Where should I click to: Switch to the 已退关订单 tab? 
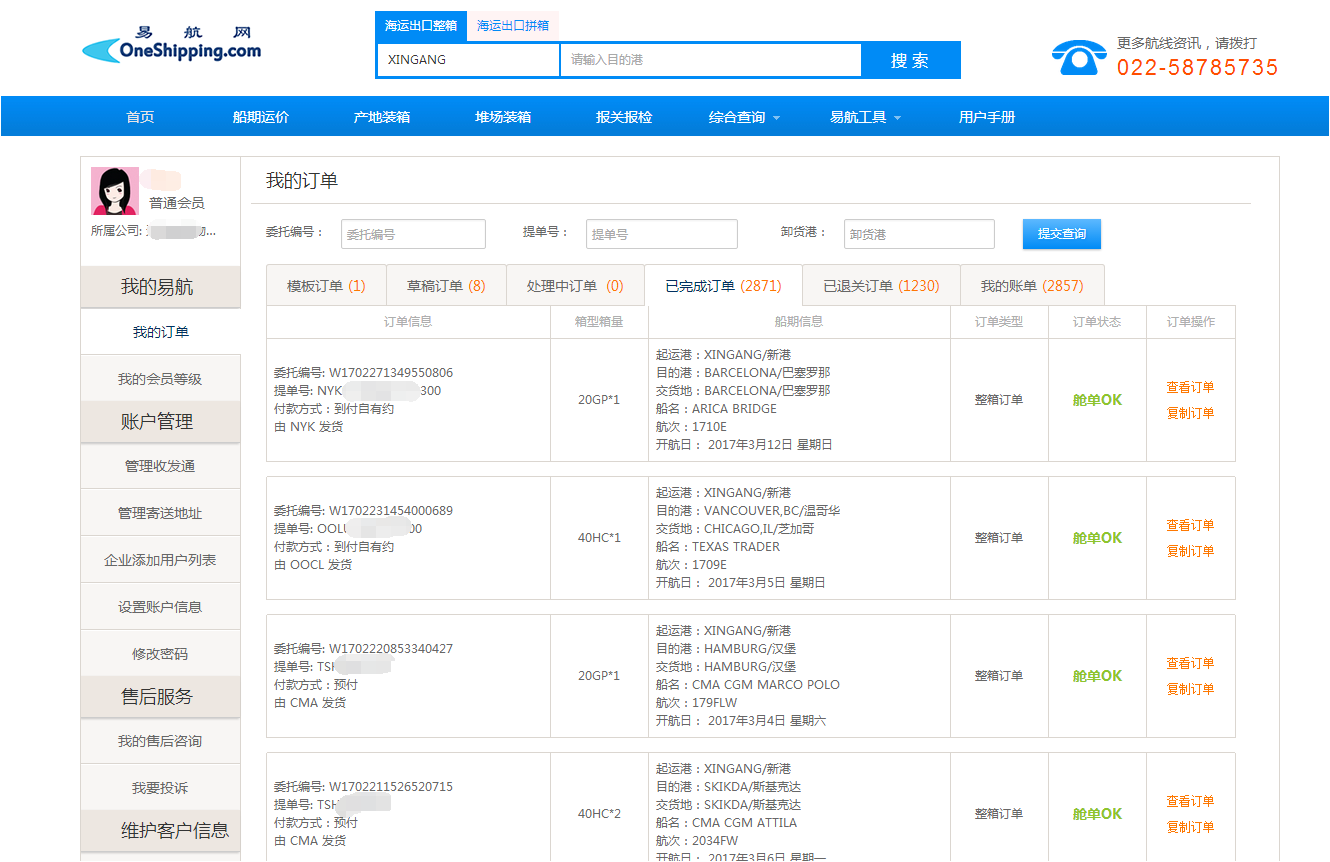881,286
